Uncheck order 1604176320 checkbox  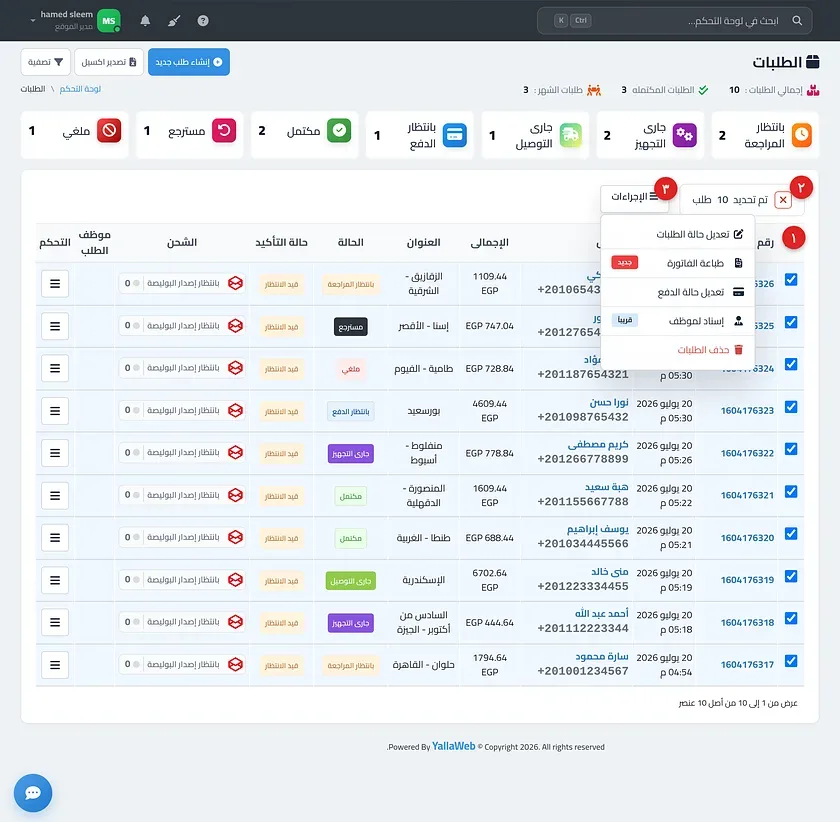791,534
